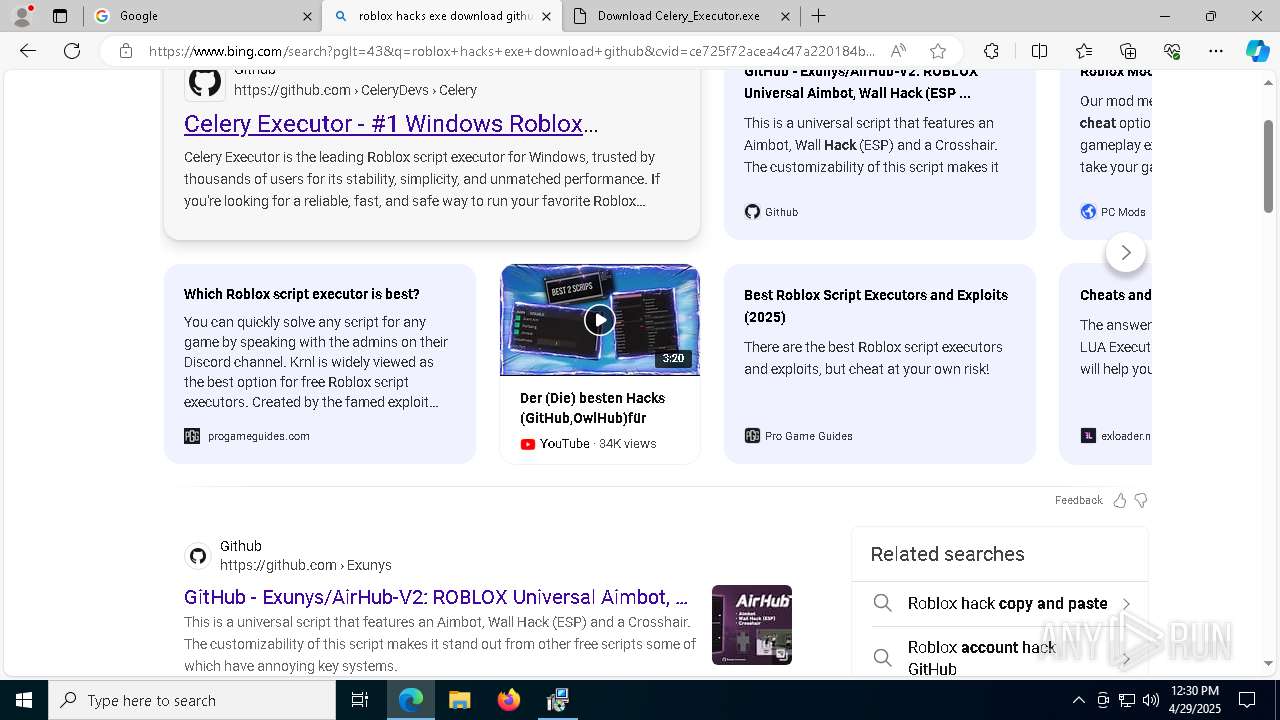Open the notification center

click(1247, 700)
